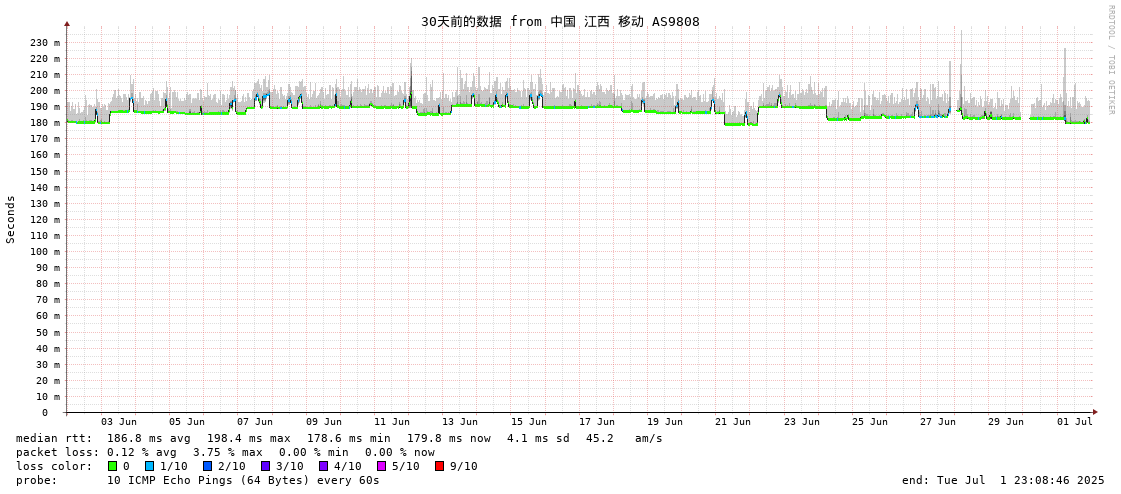Click the blue 2/10 loss swatch
This screenshot has width=1121, height=494.
[207, 466]
